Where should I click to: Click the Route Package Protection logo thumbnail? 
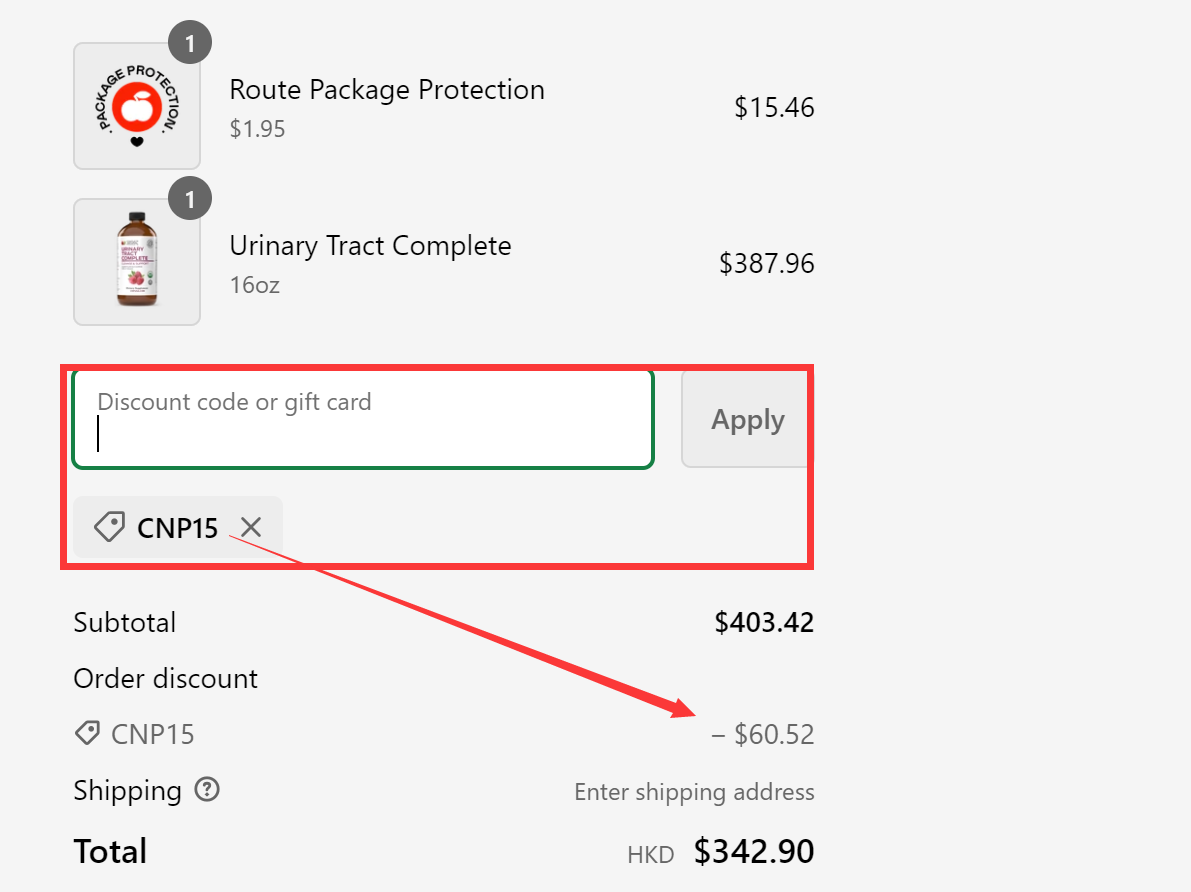point(137,105)
